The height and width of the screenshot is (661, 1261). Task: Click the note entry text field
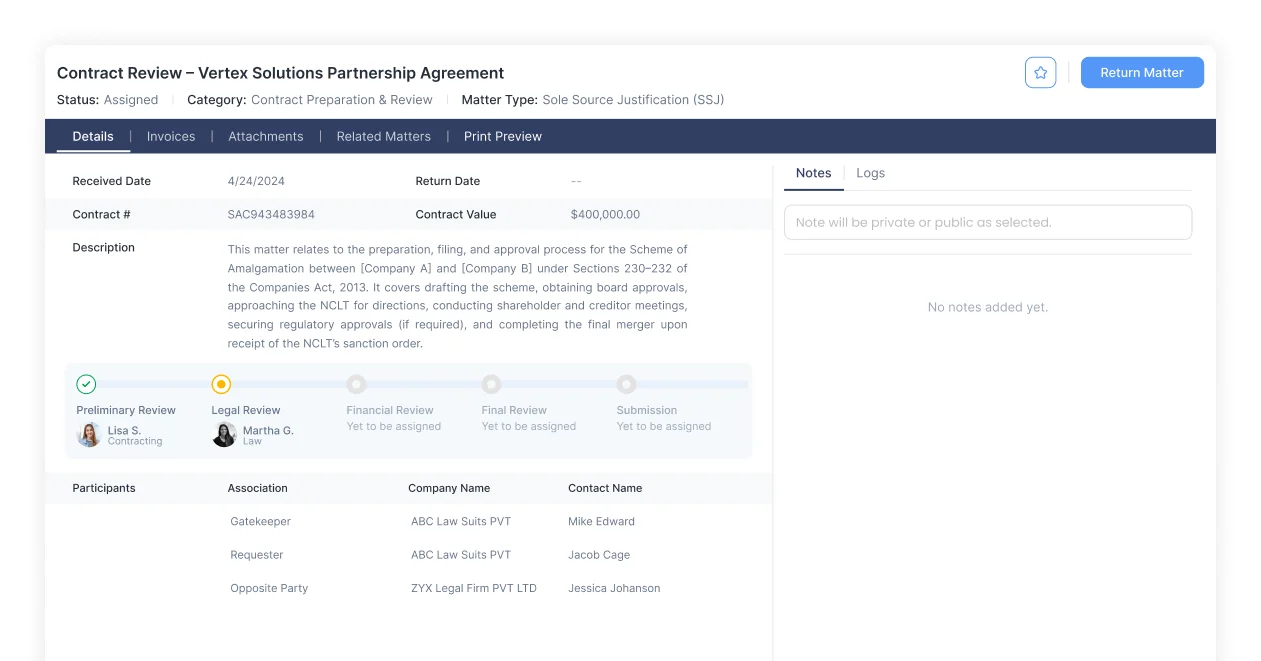coord(988,222)
